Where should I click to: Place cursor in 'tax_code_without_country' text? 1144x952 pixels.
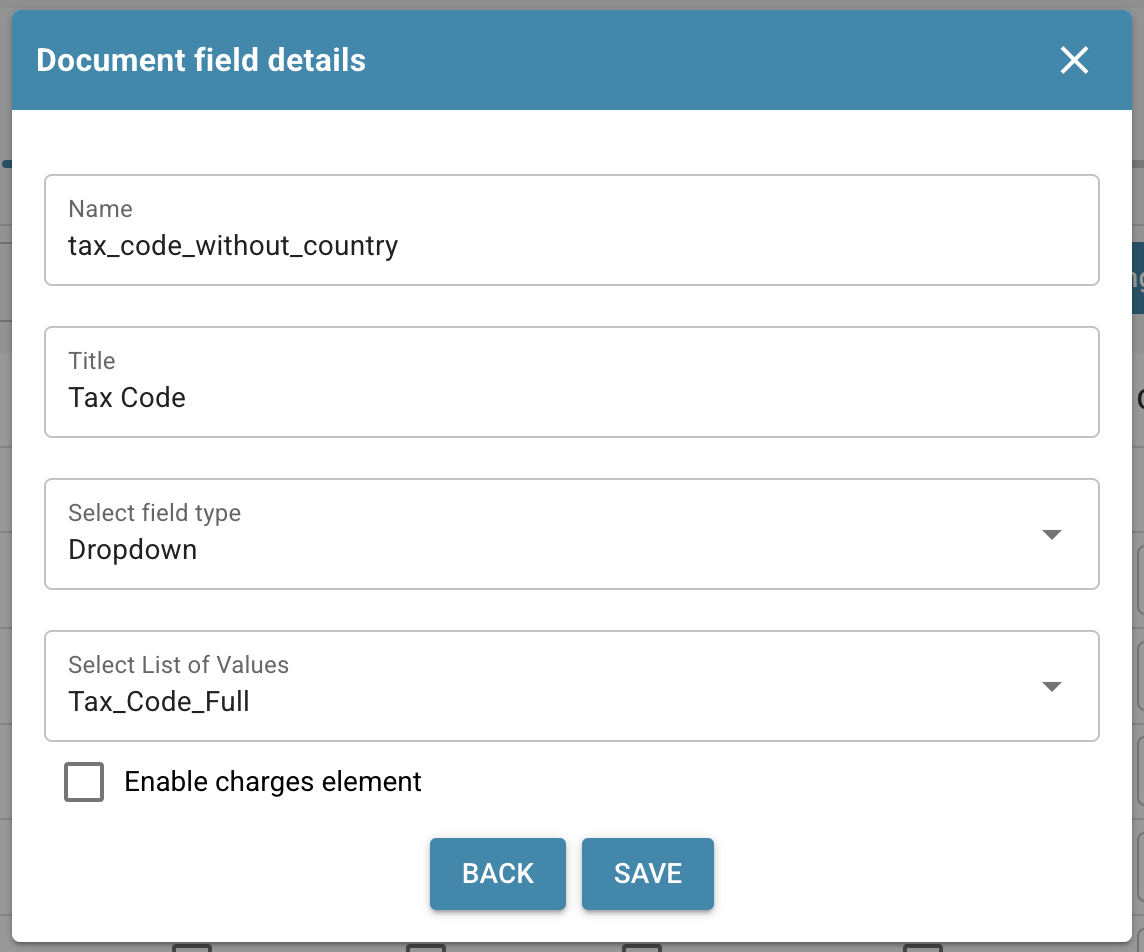pyautogui.click(x=233, y=246)
